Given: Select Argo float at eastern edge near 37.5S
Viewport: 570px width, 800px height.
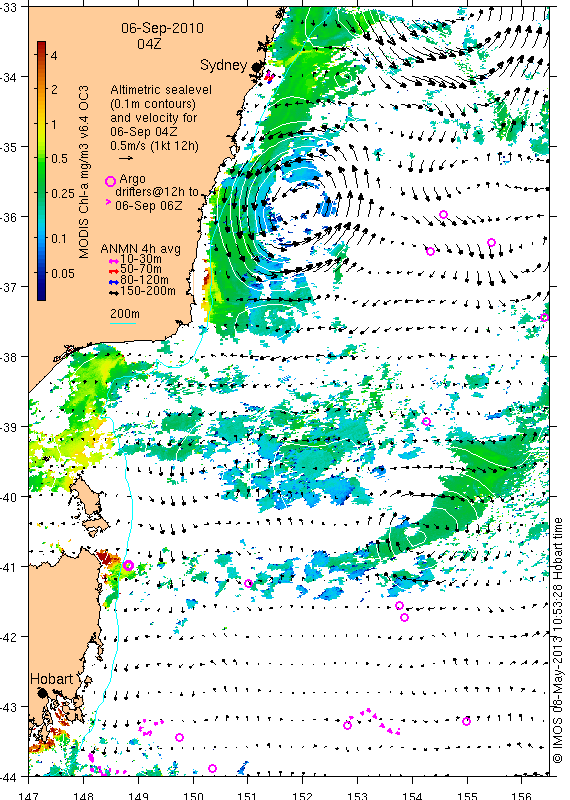Looking at the screenshot, I should click(x=544, y=317).
